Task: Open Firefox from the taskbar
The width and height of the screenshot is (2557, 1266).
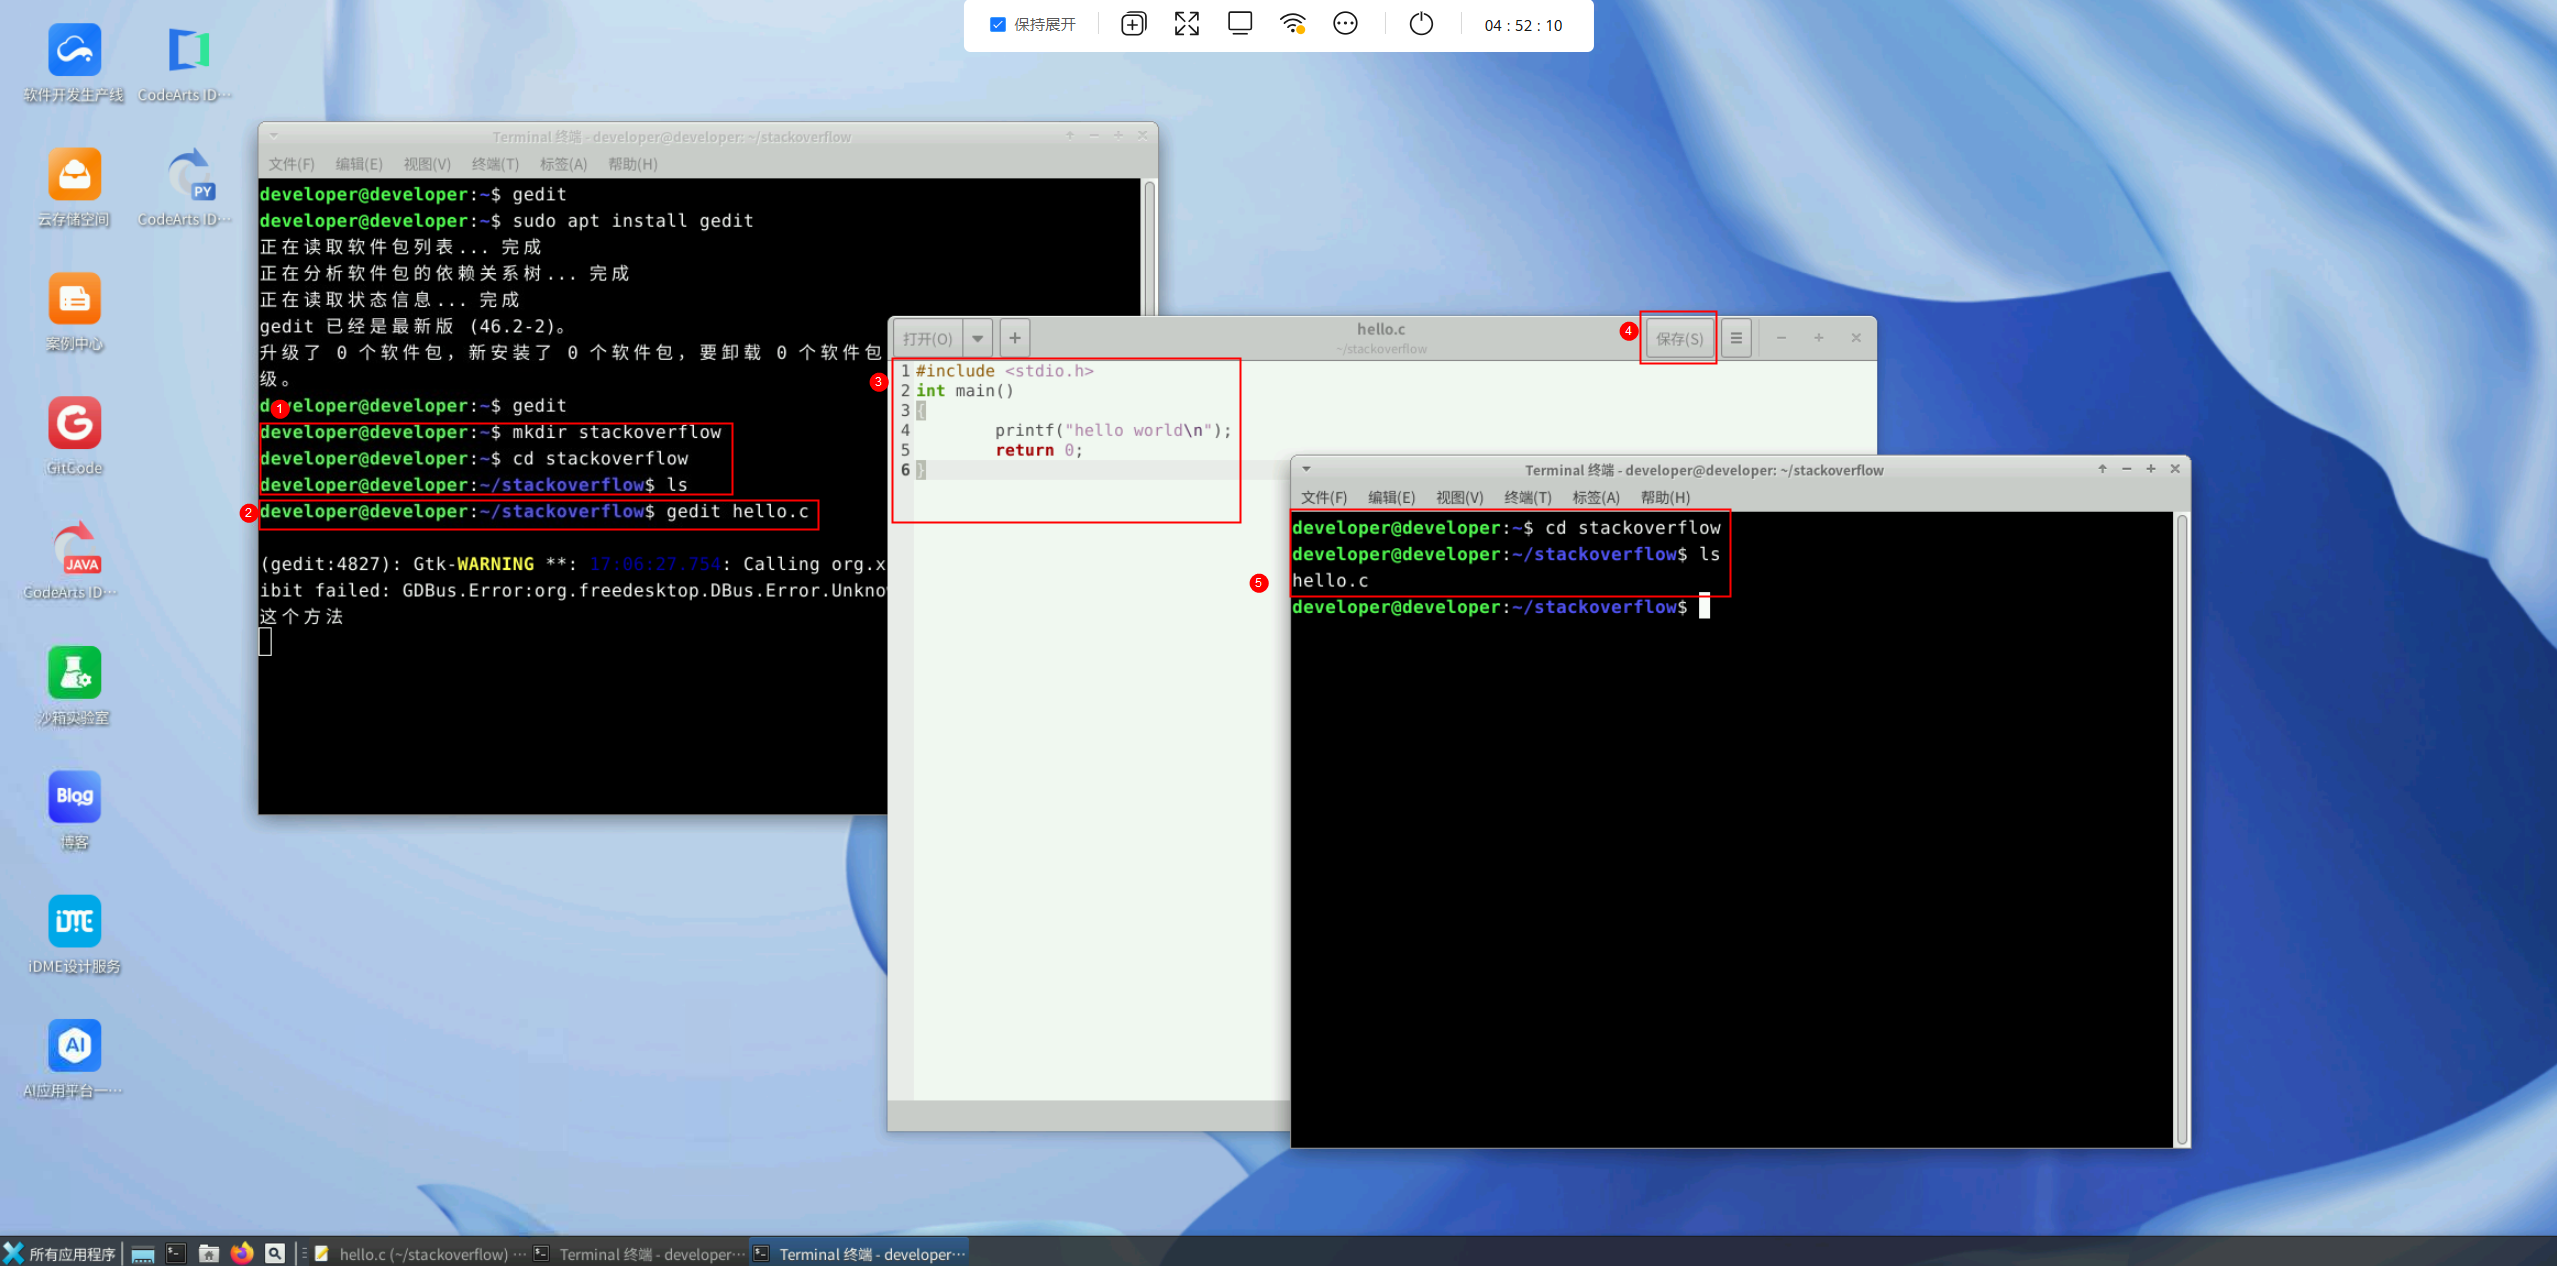Action: click(242, 1253)
